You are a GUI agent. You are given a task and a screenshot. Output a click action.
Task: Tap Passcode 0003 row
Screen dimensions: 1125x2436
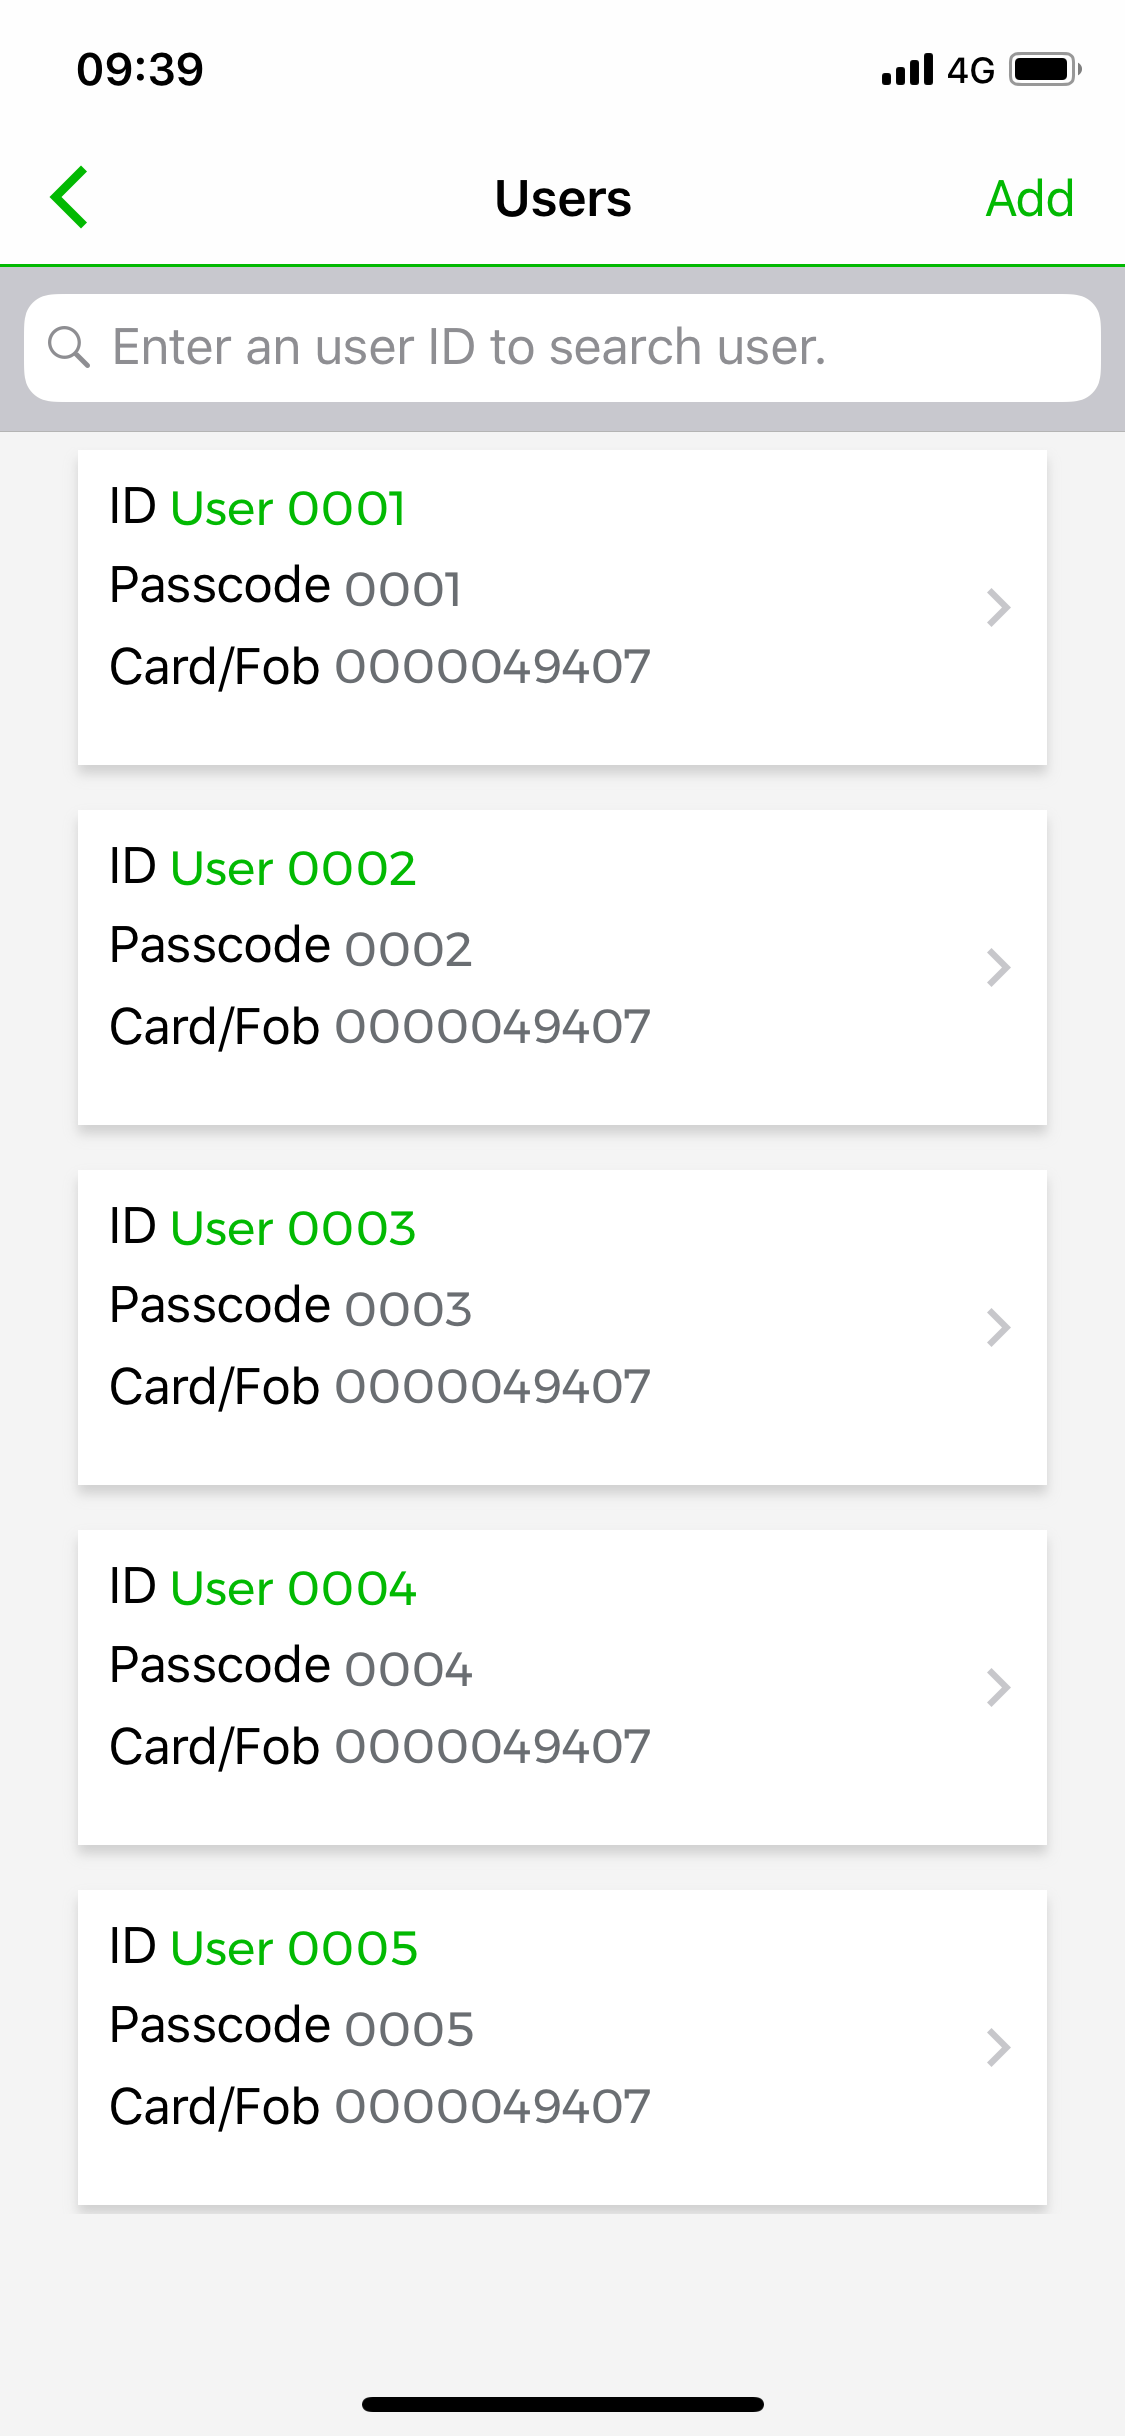click(x=291, y=1307)
